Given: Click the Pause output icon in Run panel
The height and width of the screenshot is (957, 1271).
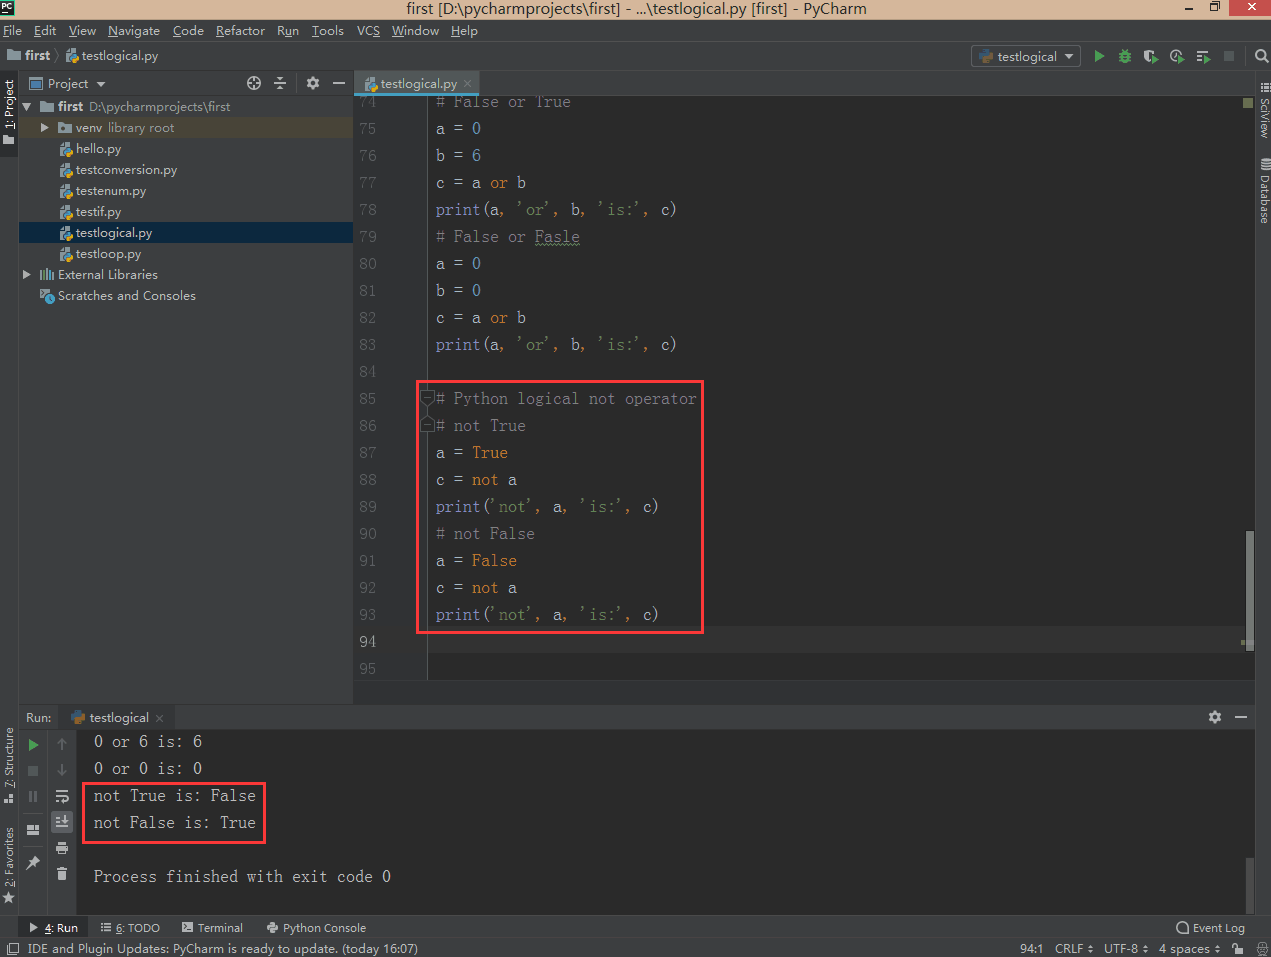Looking at the screenshot, I should [33, 797].
